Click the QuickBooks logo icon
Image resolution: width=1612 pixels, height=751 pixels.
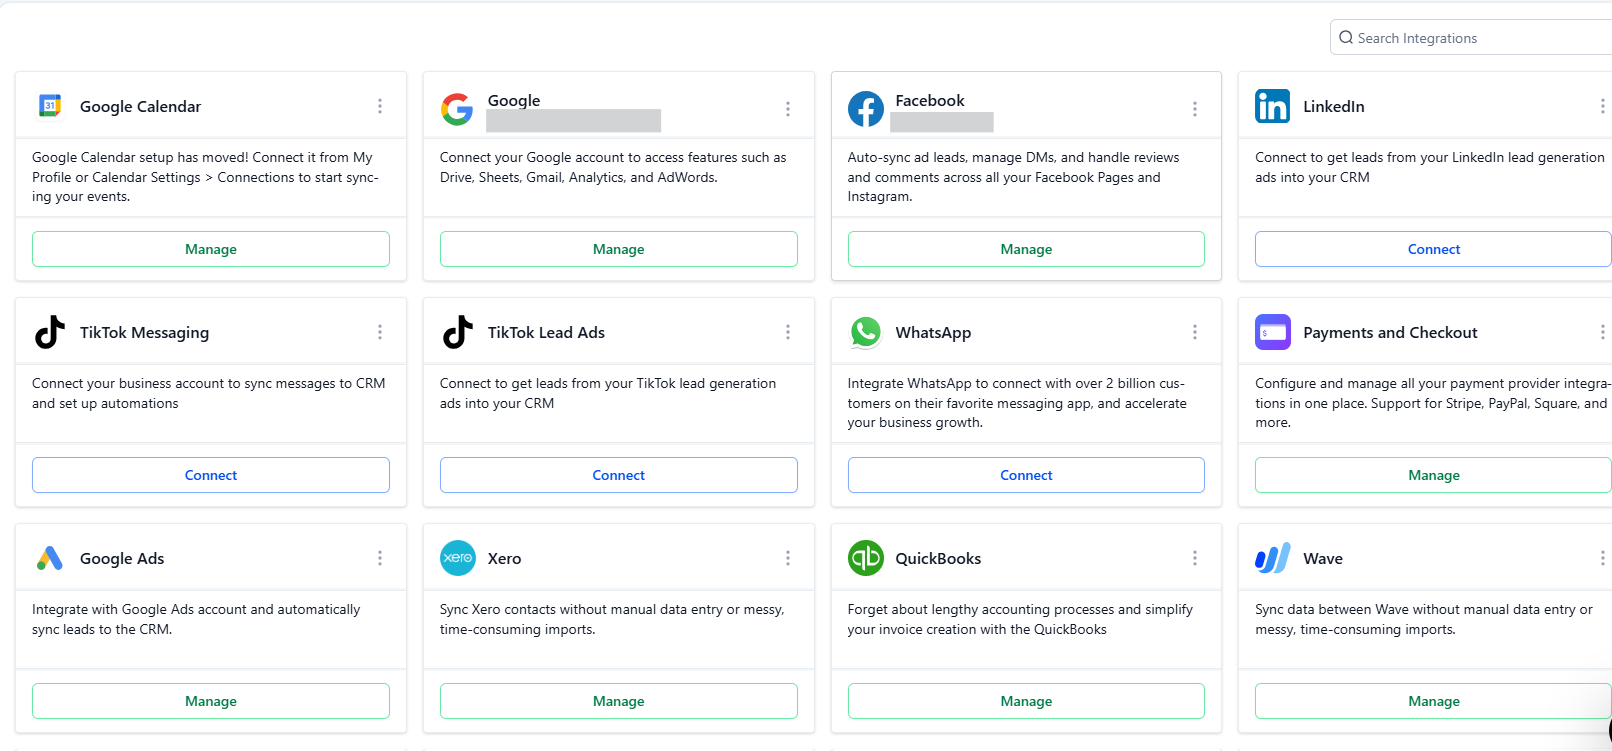[x=865, y=558]
